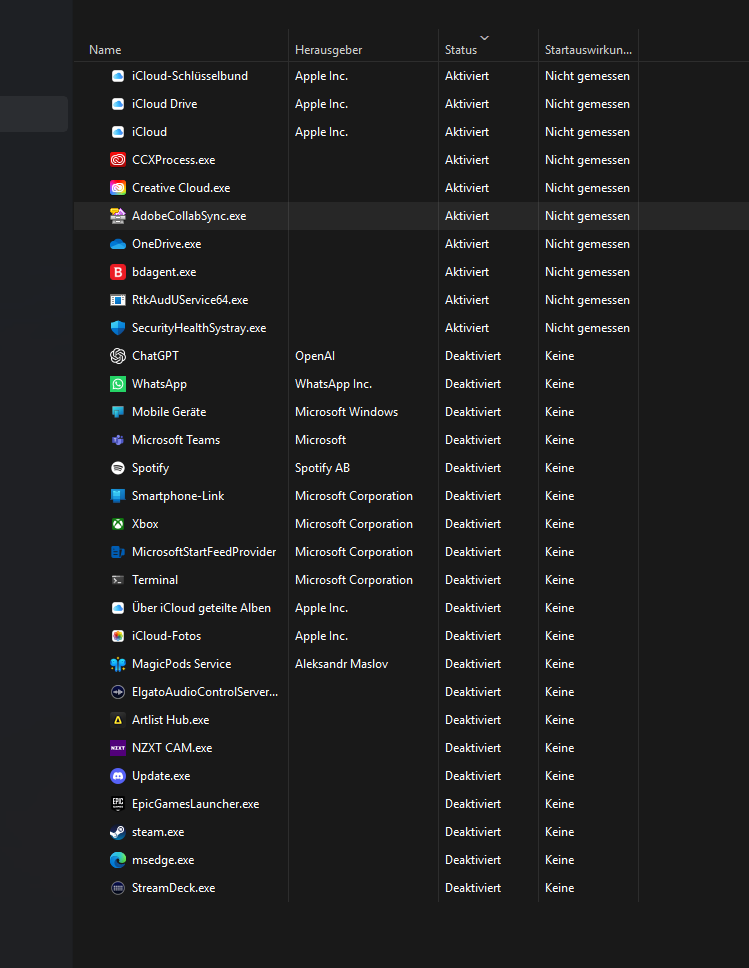
Task: Click the Spotify logo icon
Action: point(118,468)
